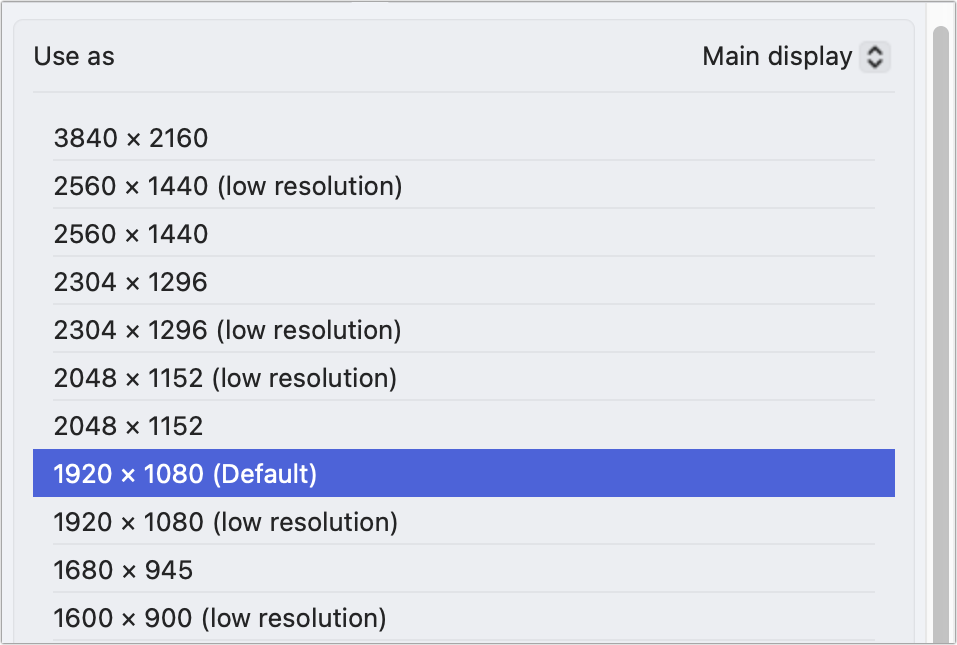Select 1920 × 1080 (low resolution)
The image size is (957, 645).
pos(226,522)
